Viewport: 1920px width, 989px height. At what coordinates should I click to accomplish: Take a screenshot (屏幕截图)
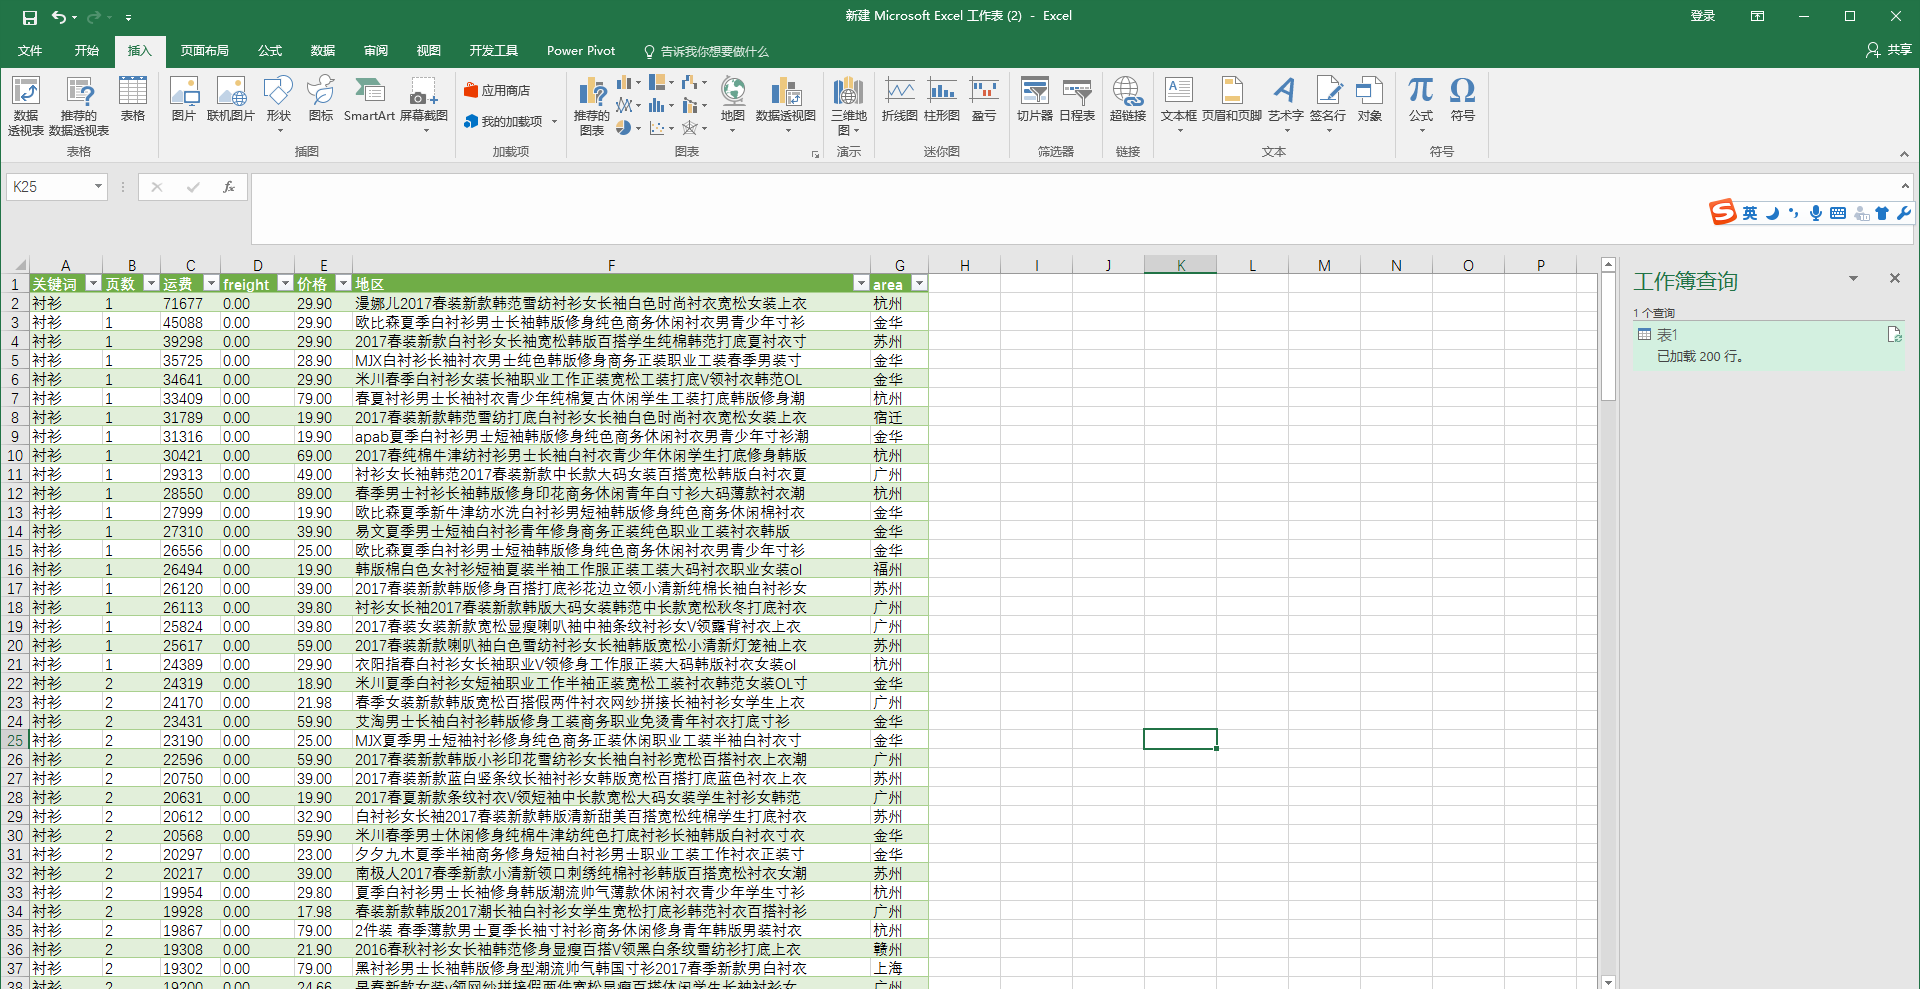point(424,104)
